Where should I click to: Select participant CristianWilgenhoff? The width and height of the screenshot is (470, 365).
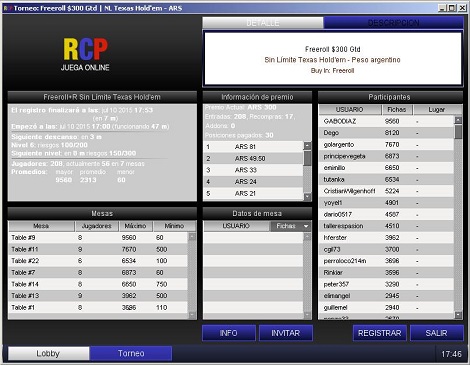[387, 191]
